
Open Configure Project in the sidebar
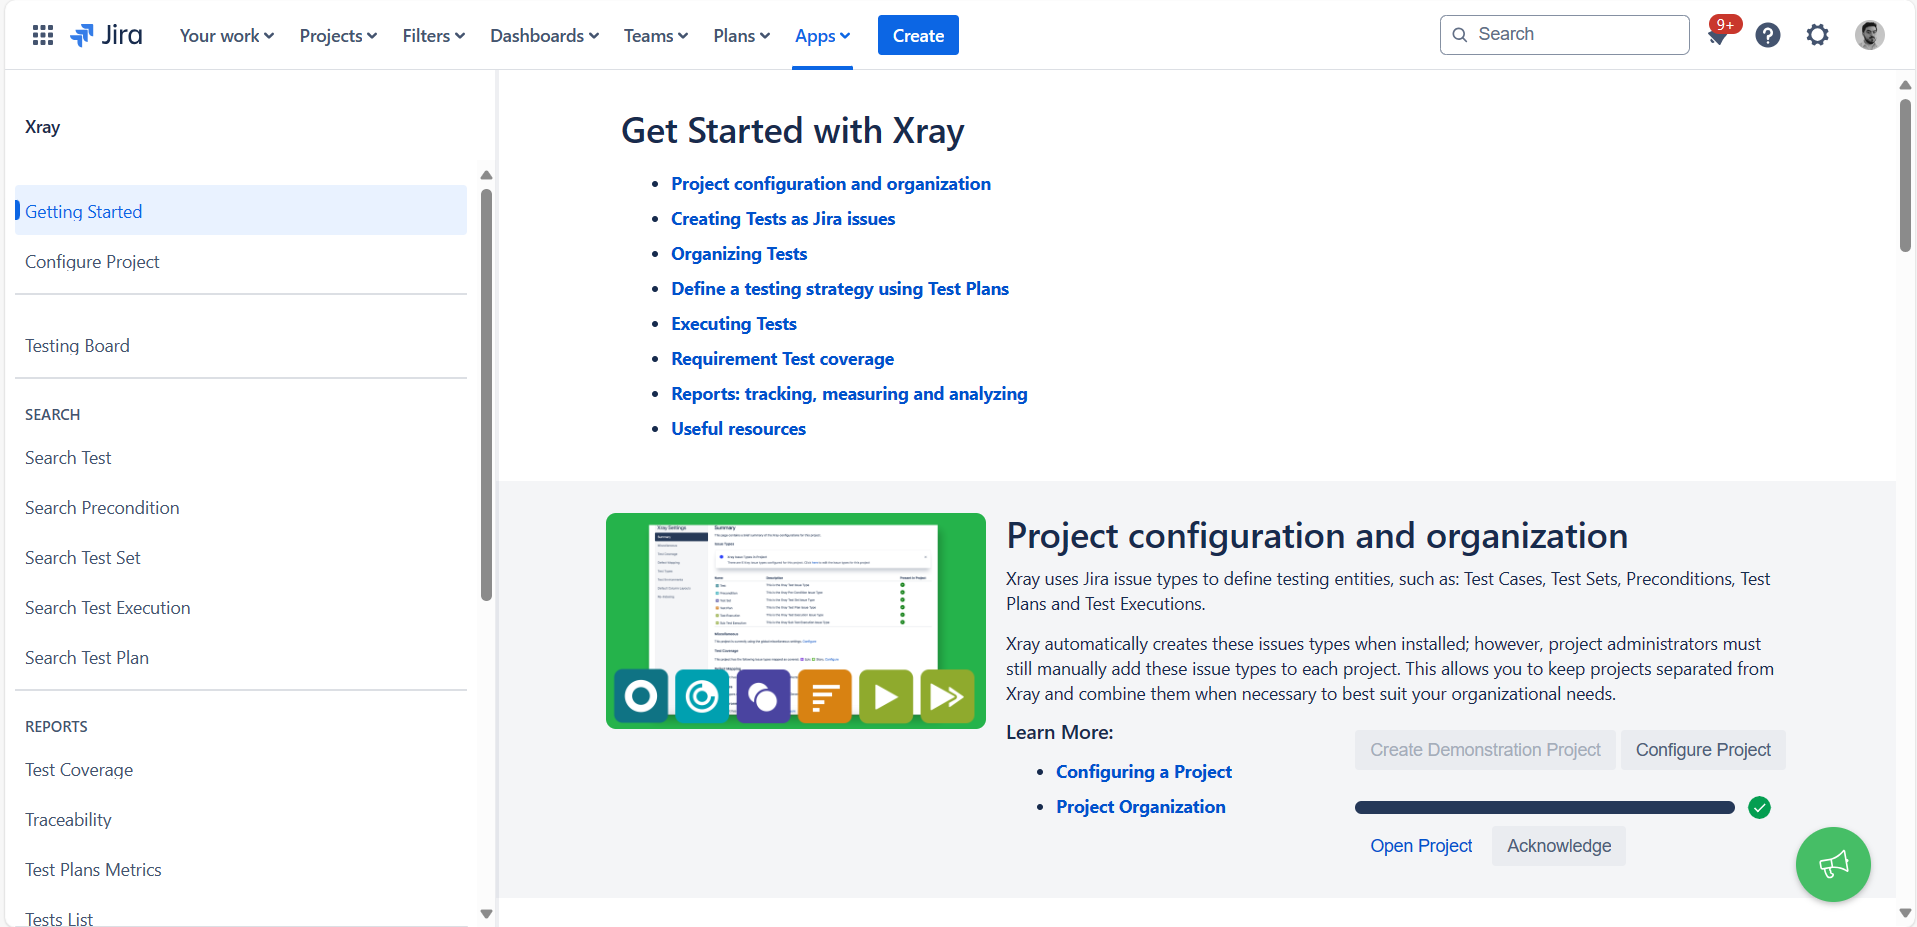pyautogui.click(x=241, y=262)
